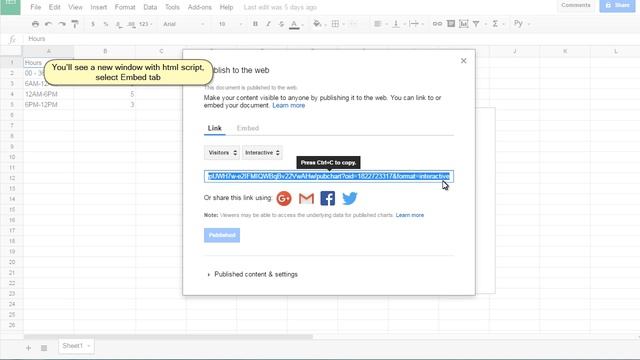Select the Link tab
Viewport: 640px width, 360px height.
pyautogui.click(x=214, y=128)
